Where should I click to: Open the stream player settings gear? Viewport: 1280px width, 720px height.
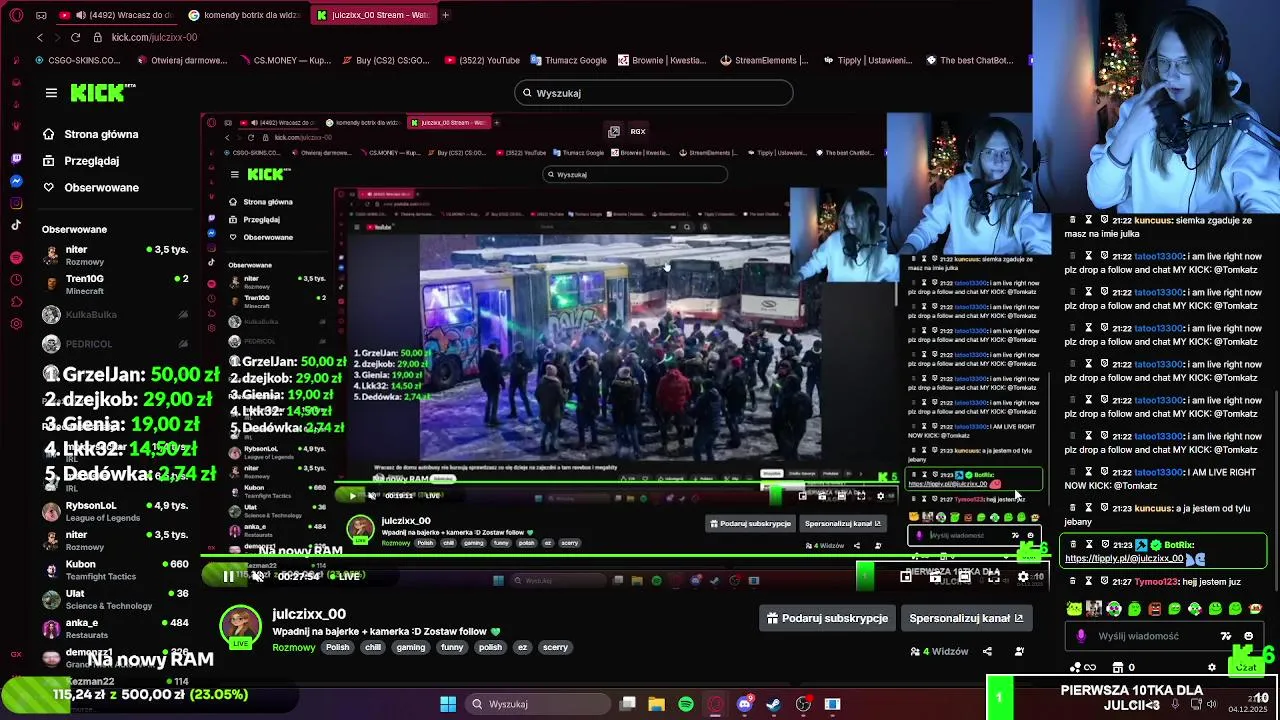(x=1022, y=576)
